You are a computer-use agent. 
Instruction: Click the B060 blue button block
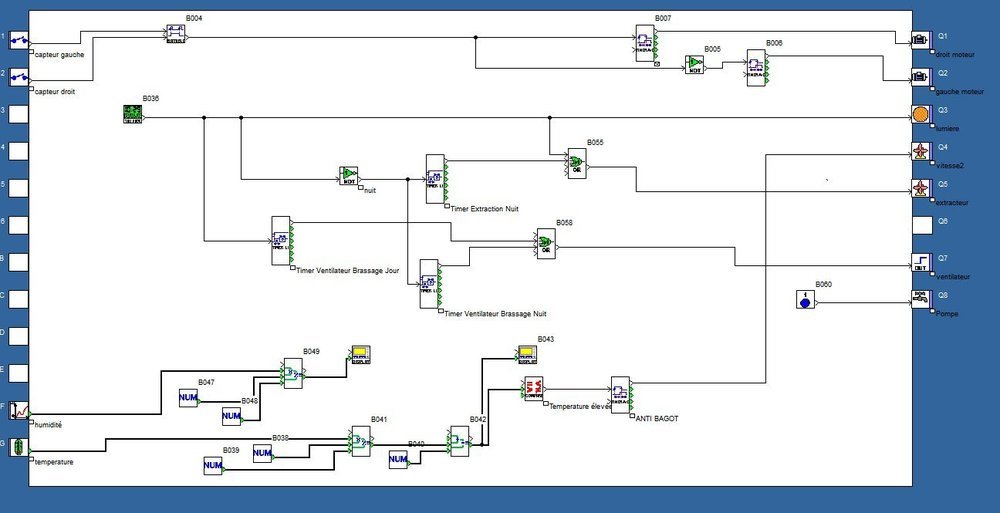click(805, 299)
